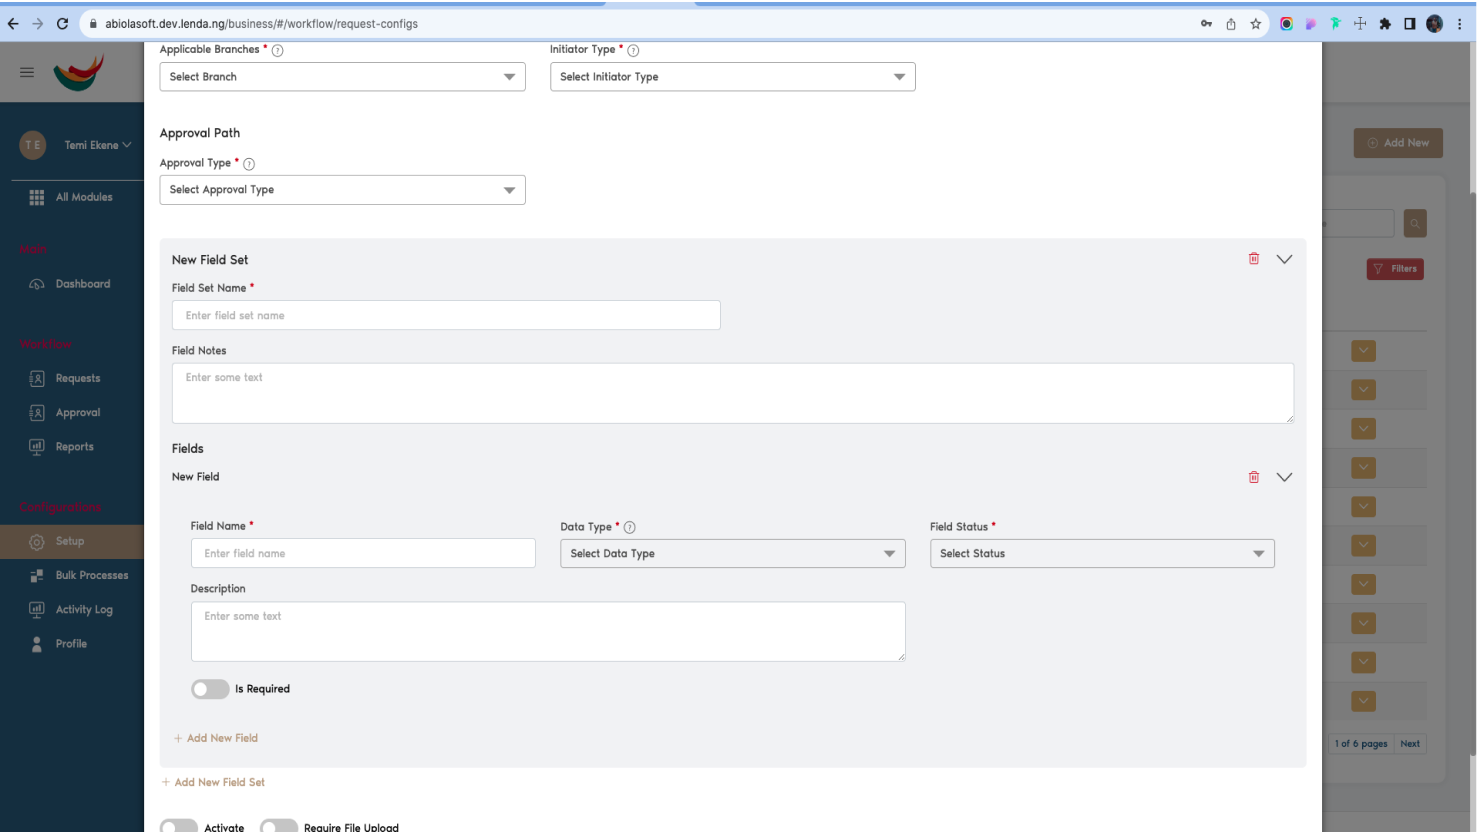Collapse the New Field Set section chevron
The width and height of the screenshot is (1477, 832).
(1285, 258)
